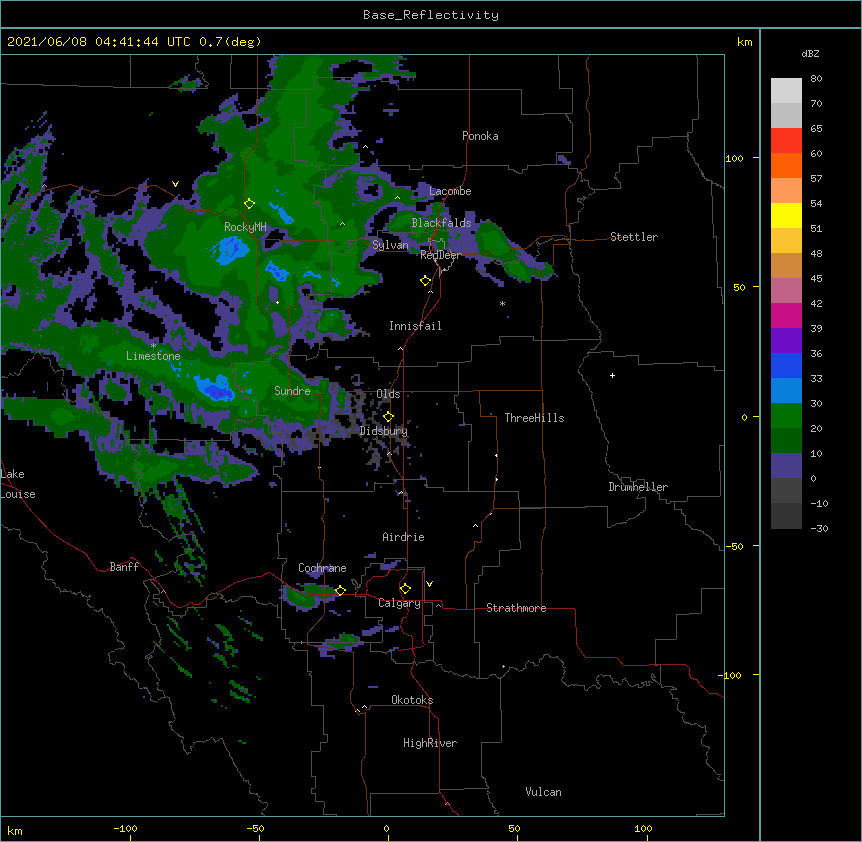862x842 pixels.
Task: Click the Strathmore town label
Action: 516,608
